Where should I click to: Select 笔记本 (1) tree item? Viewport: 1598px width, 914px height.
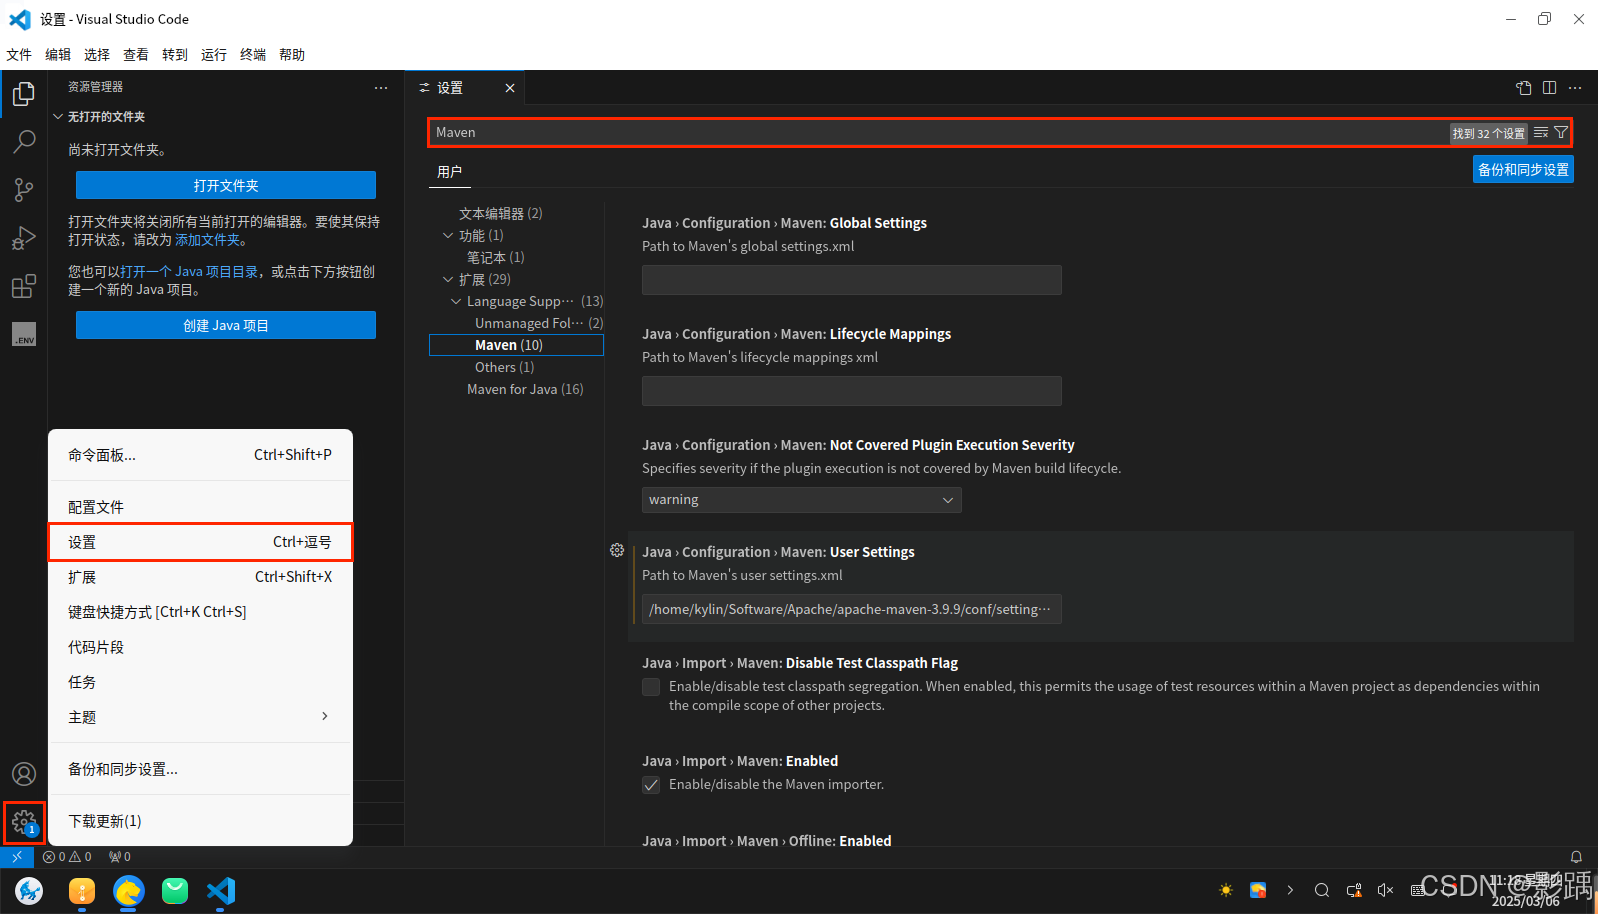(x=496, y=258)
